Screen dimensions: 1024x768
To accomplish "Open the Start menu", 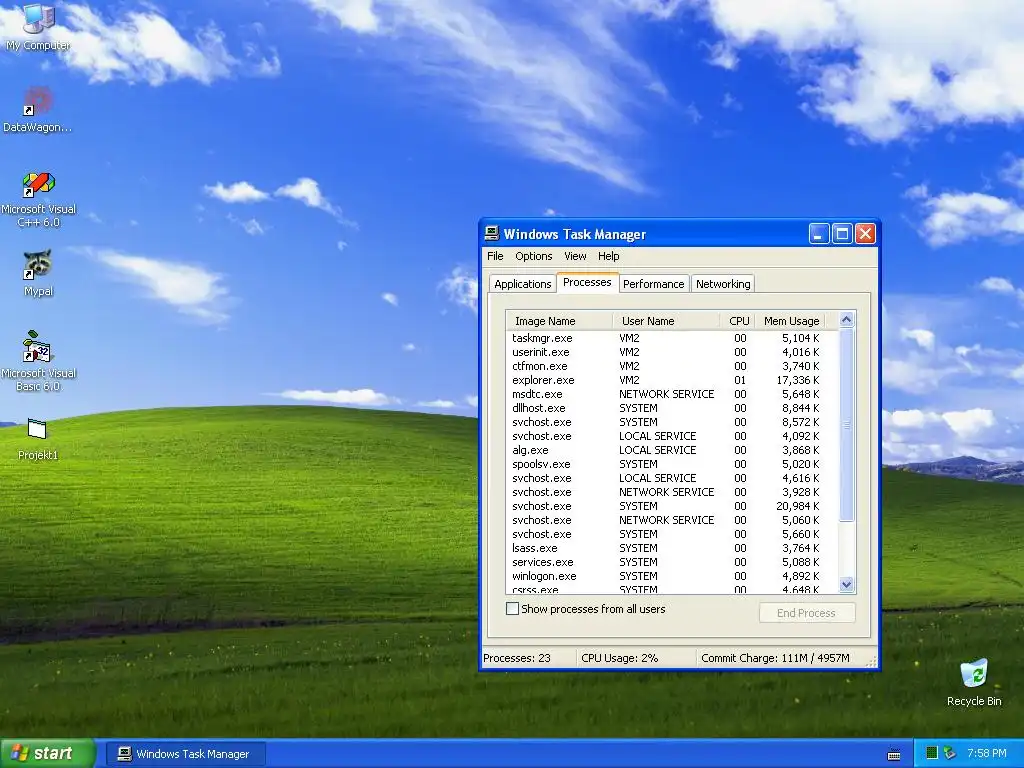I will (48, 754).
